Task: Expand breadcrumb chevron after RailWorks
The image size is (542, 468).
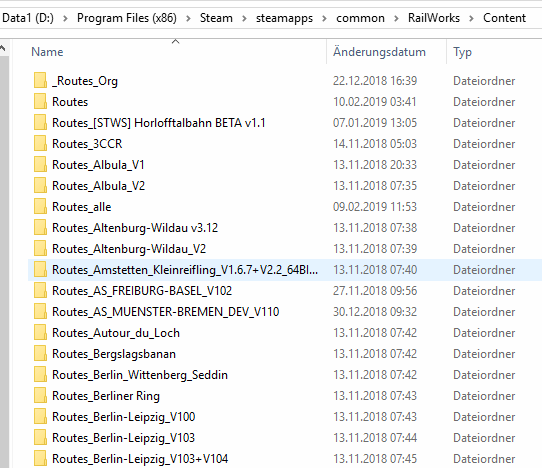Action: (x=471, y=18)
